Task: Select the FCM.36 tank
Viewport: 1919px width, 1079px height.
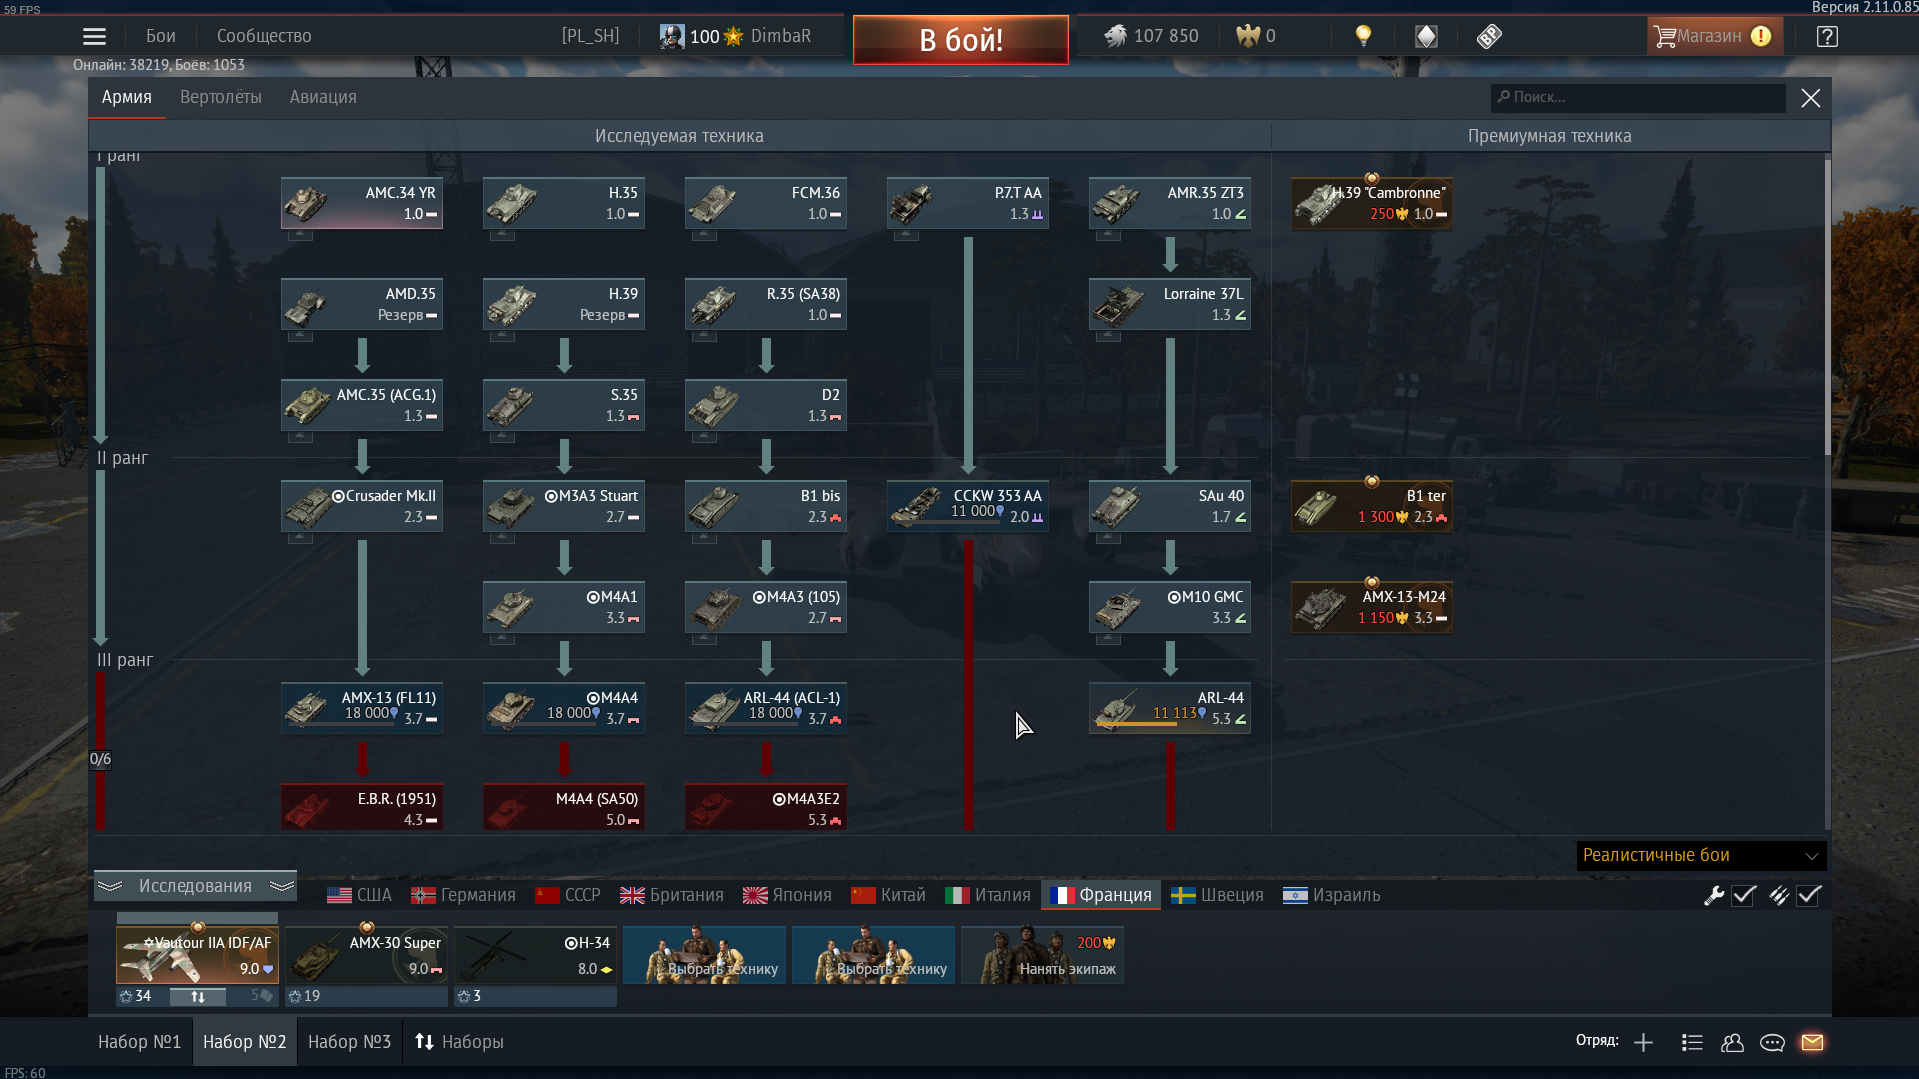Action: (x=766, y=203)
